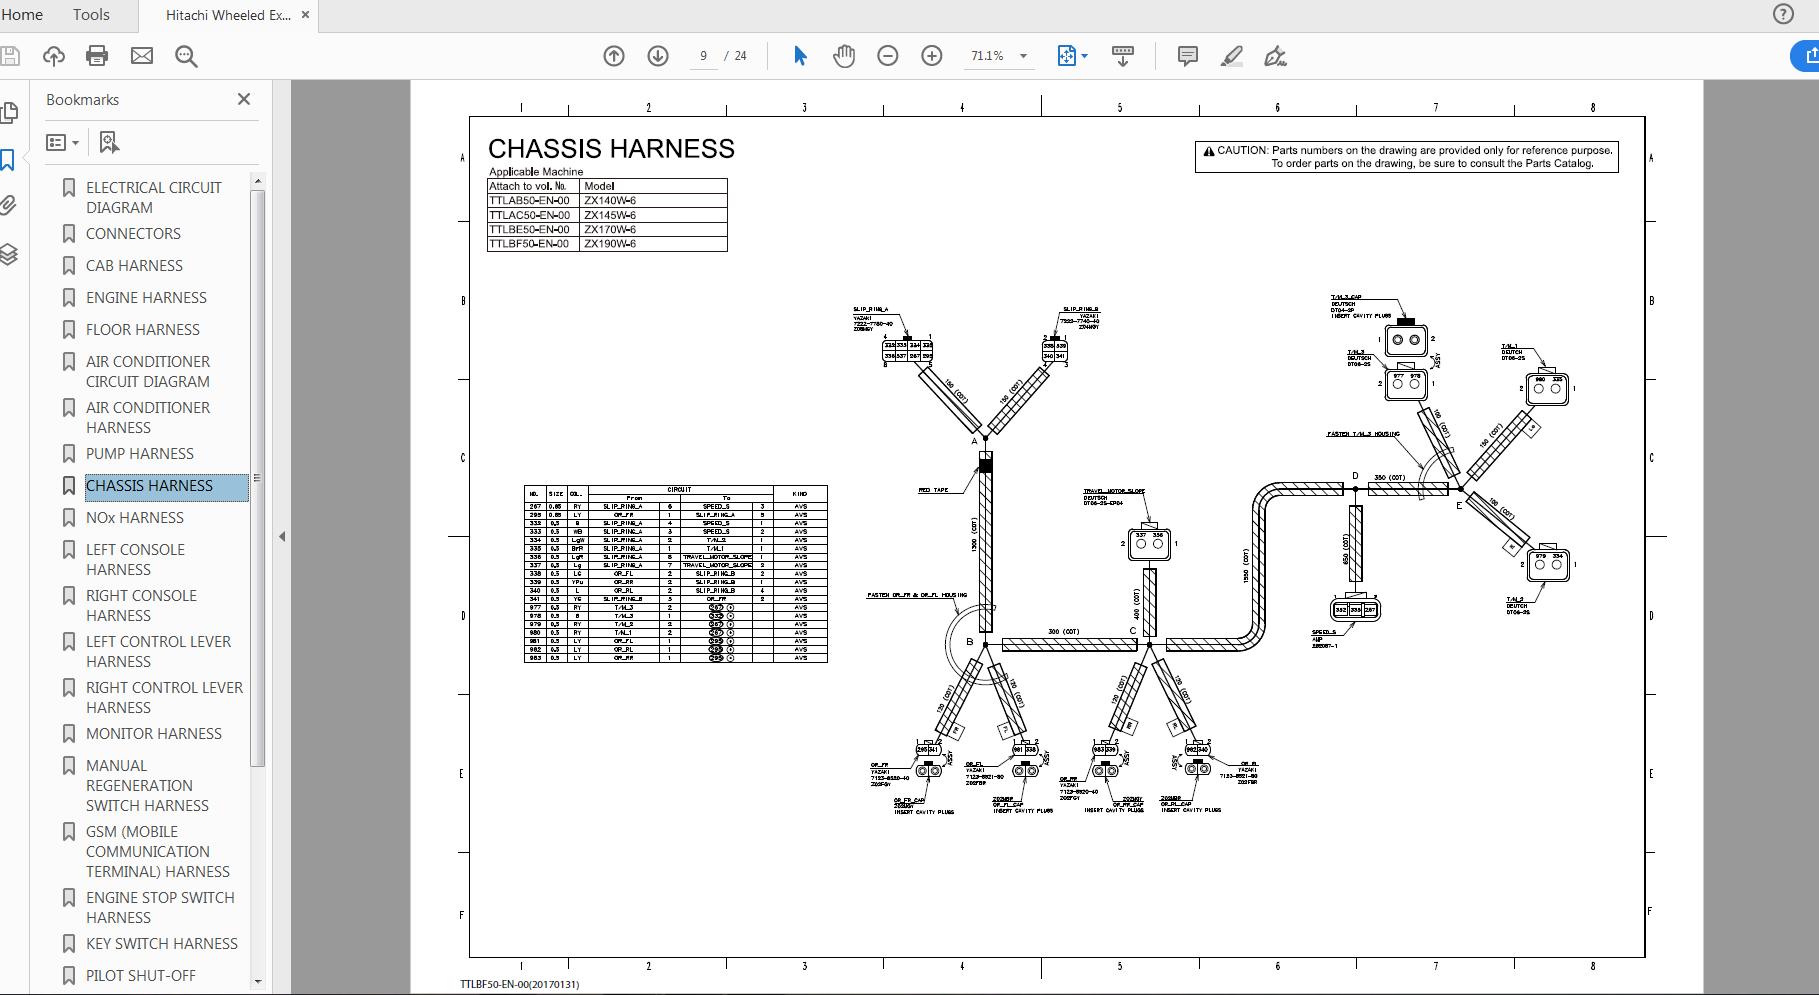Switch to the Home tab

(x=21, y=14)
